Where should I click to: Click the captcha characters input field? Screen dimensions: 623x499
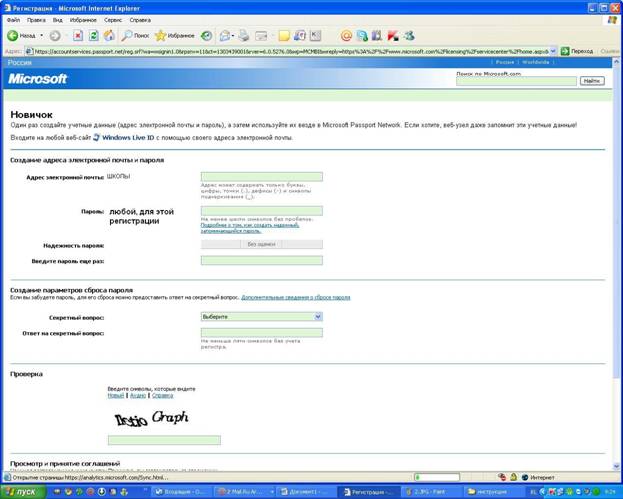pyautogui.click(x=164, y=440)
